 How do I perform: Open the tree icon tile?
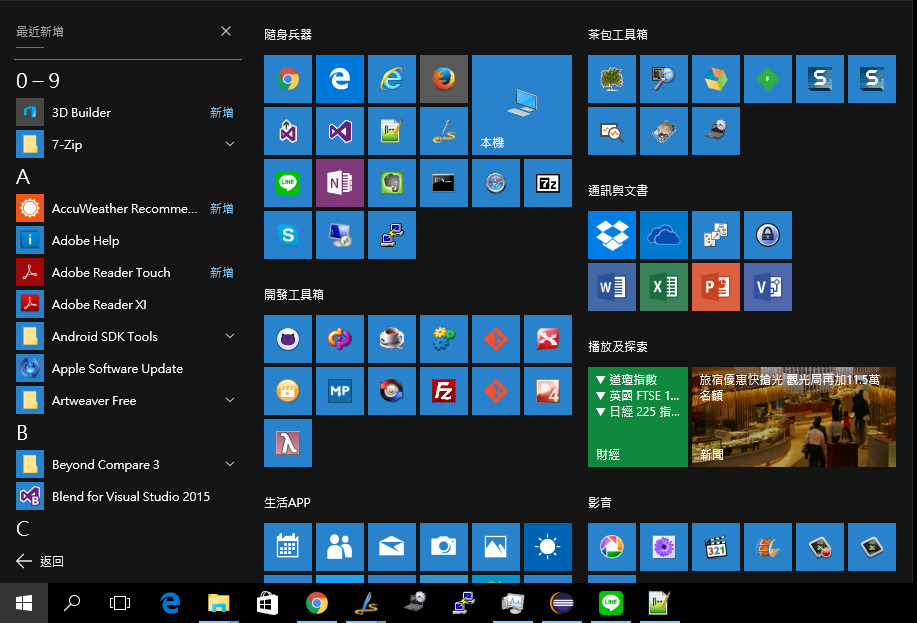(612, 79)
